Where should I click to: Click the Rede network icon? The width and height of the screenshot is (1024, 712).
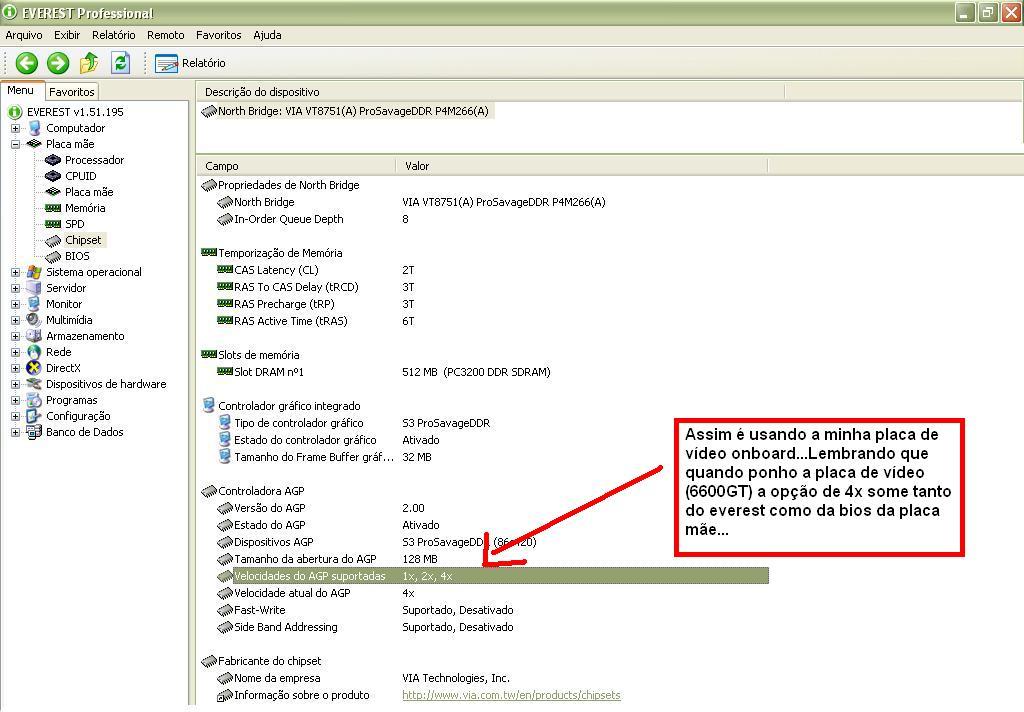34,352
